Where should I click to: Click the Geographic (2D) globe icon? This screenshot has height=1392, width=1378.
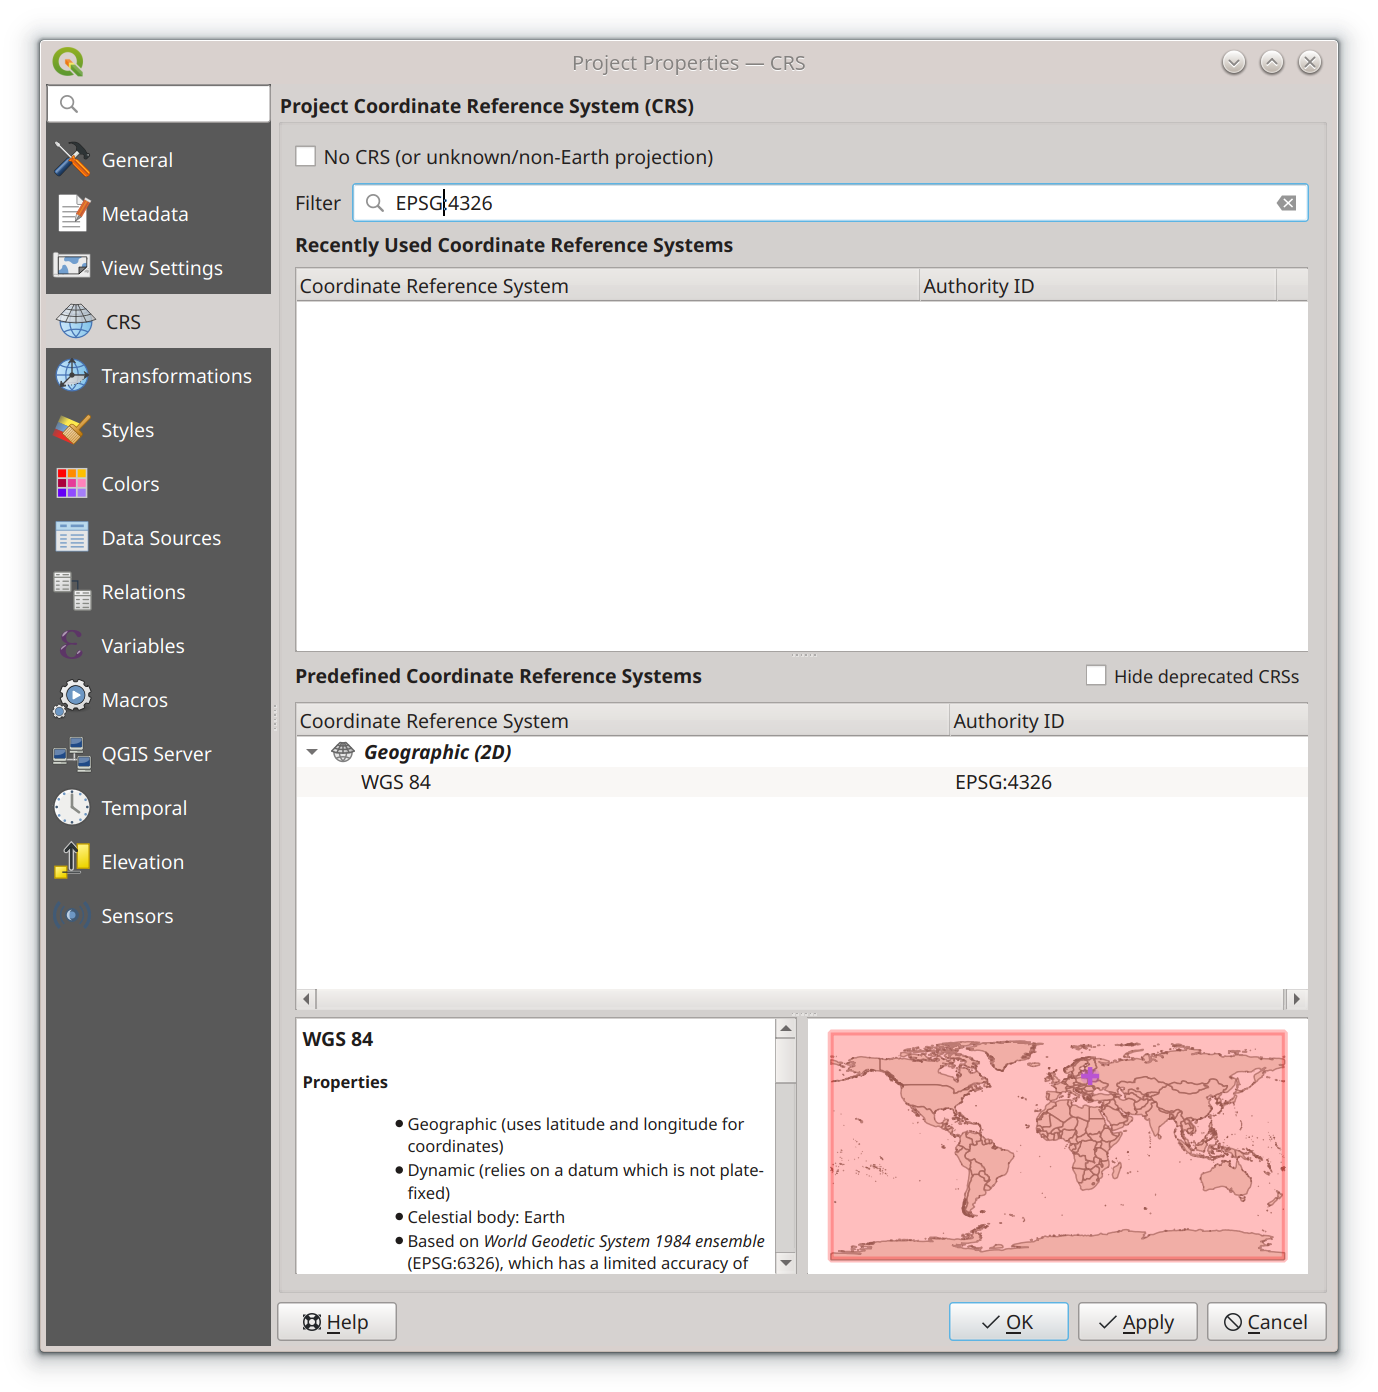pyautogui.click(x=343, y=751)
